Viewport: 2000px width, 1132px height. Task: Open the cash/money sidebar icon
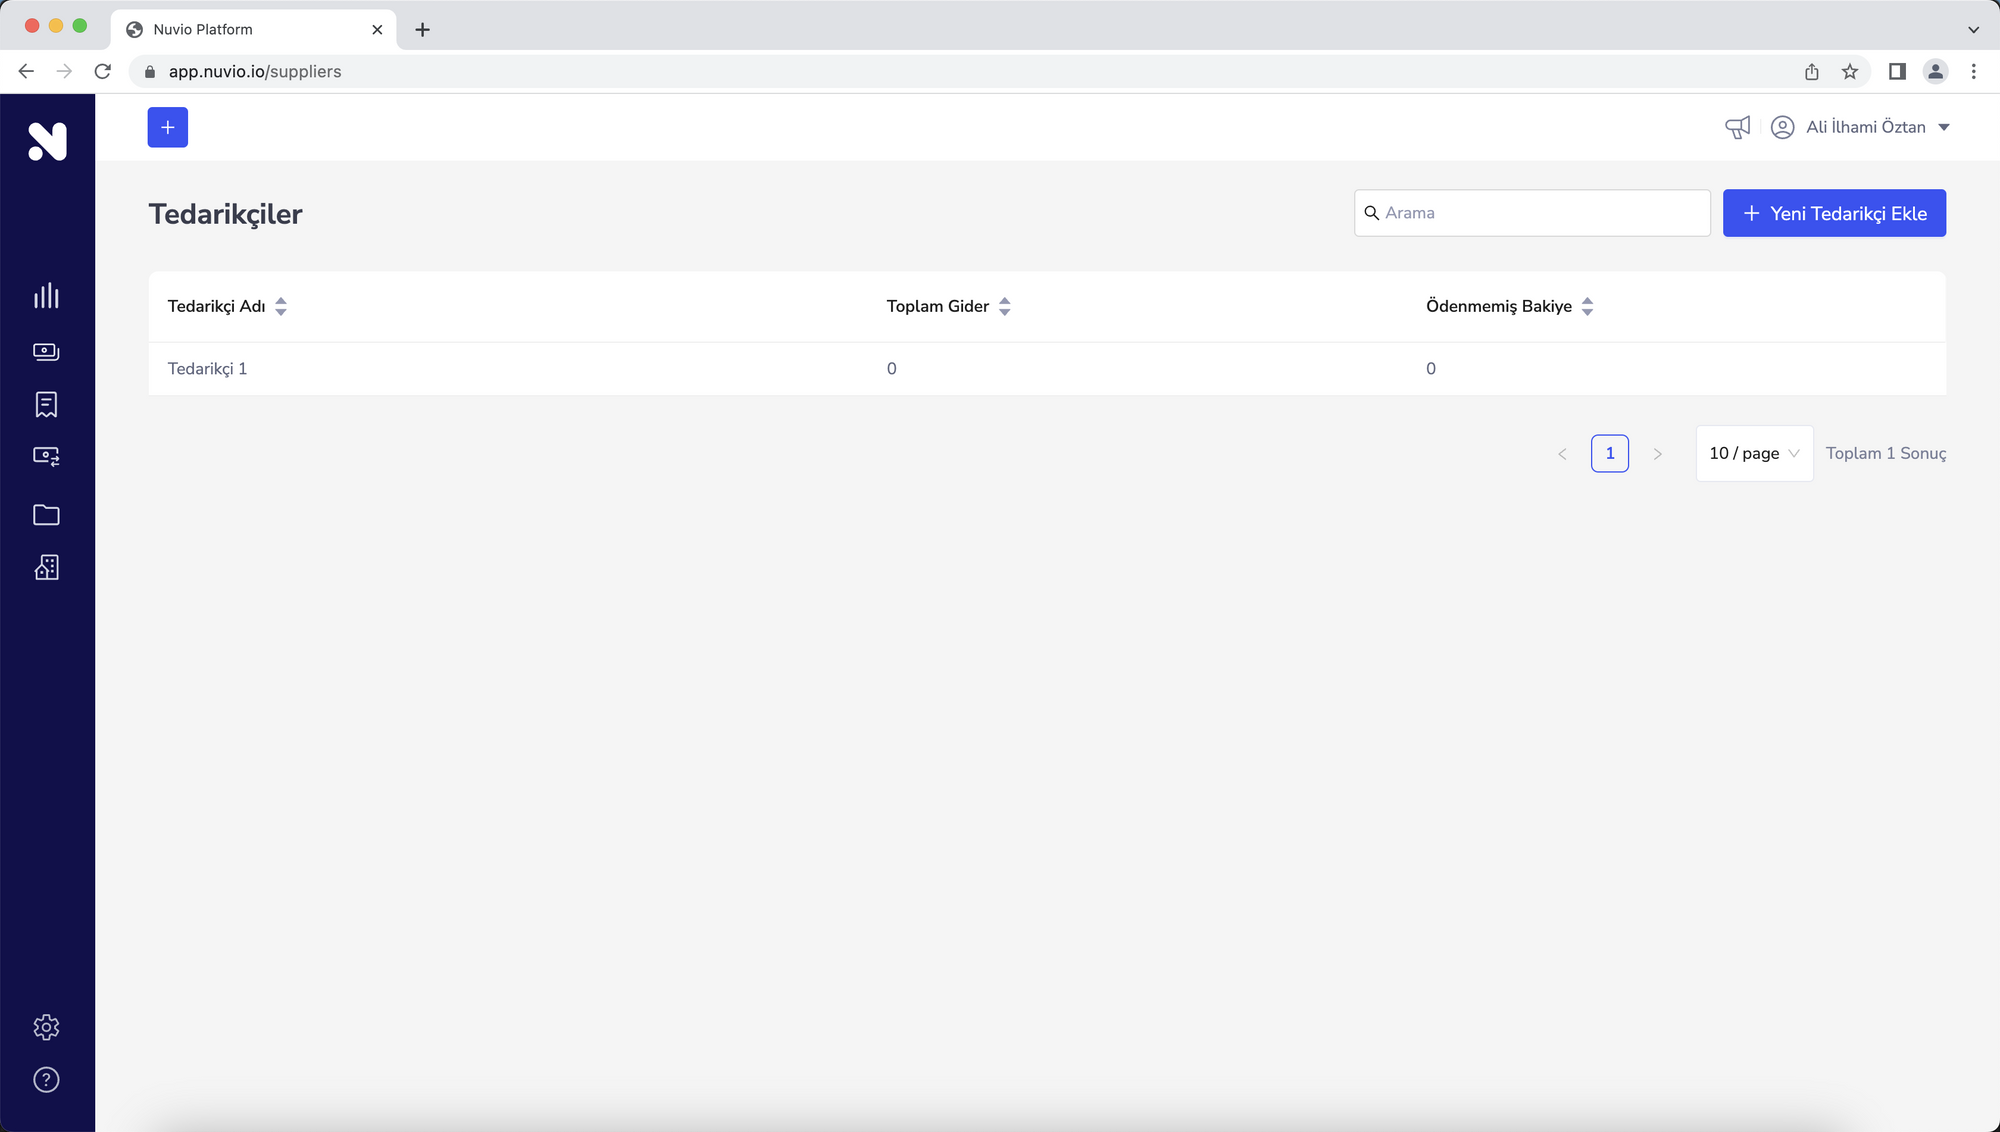(46, 351)
